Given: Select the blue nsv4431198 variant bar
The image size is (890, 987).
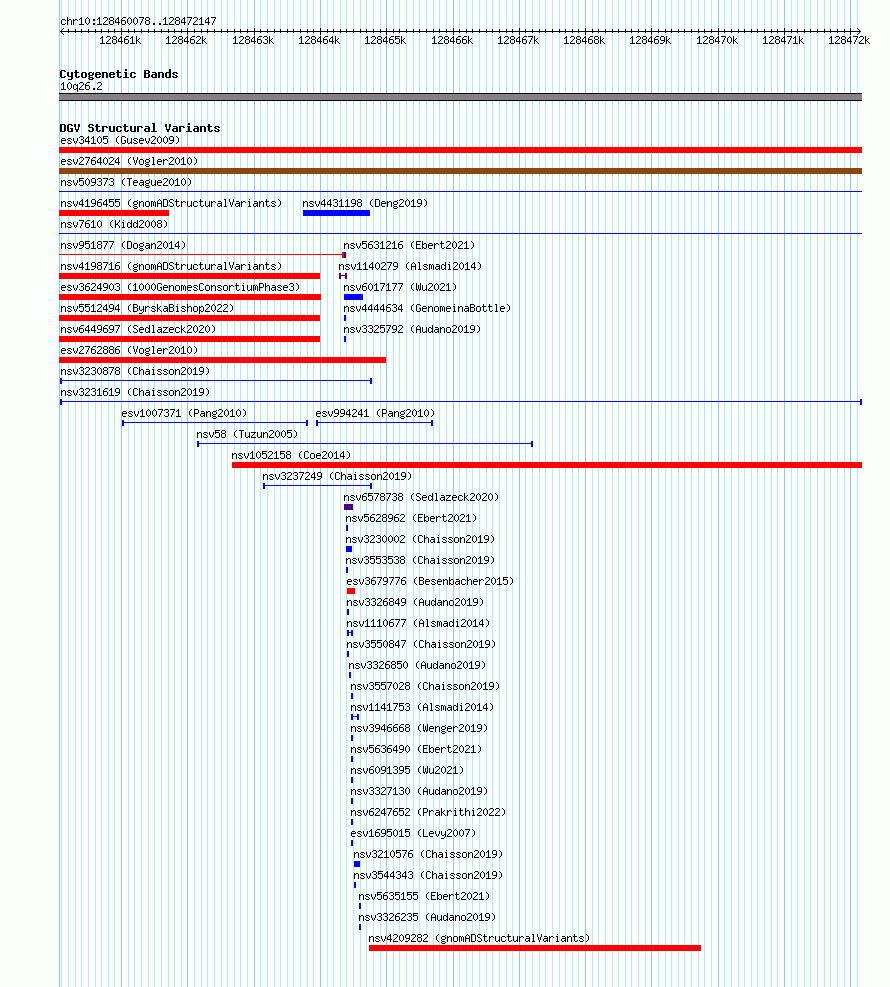Looking at the screenshot, I should (336, 213).
